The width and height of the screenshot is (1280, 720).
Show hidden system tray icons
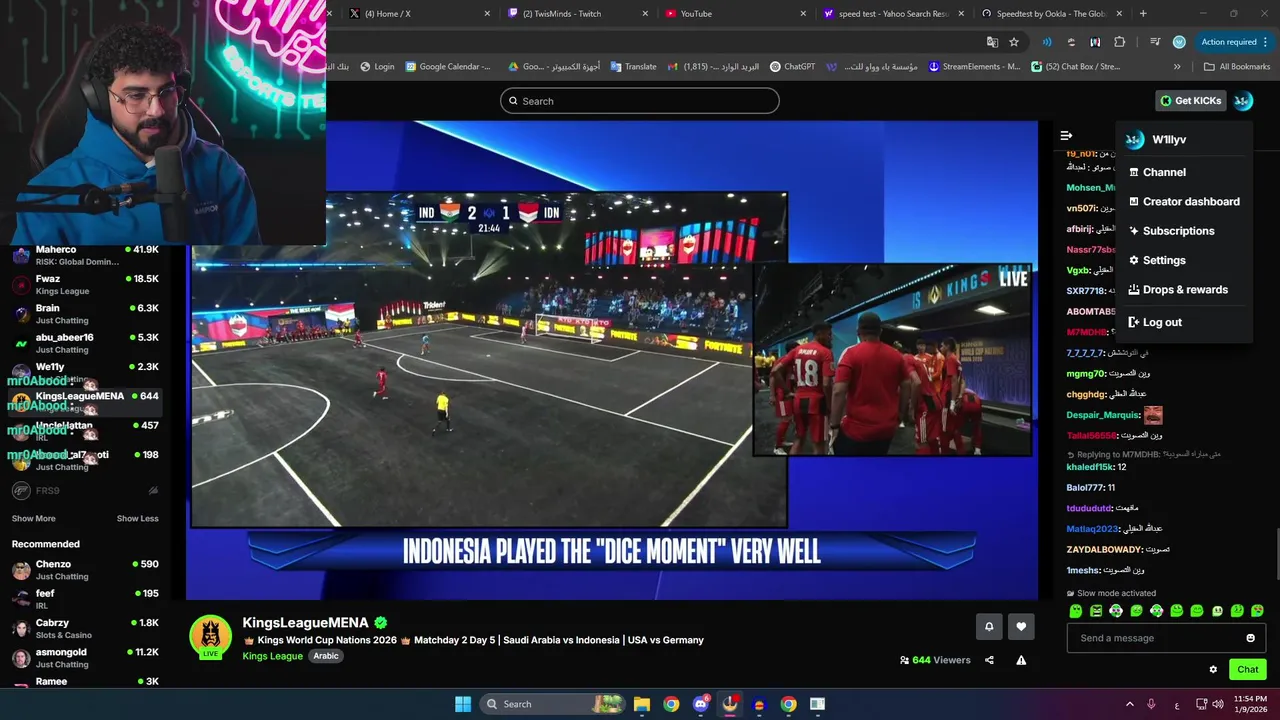click(1130, 704)
